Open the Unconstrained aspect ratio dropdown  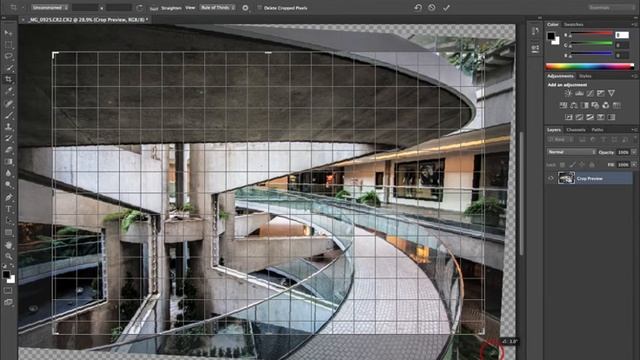49,8
